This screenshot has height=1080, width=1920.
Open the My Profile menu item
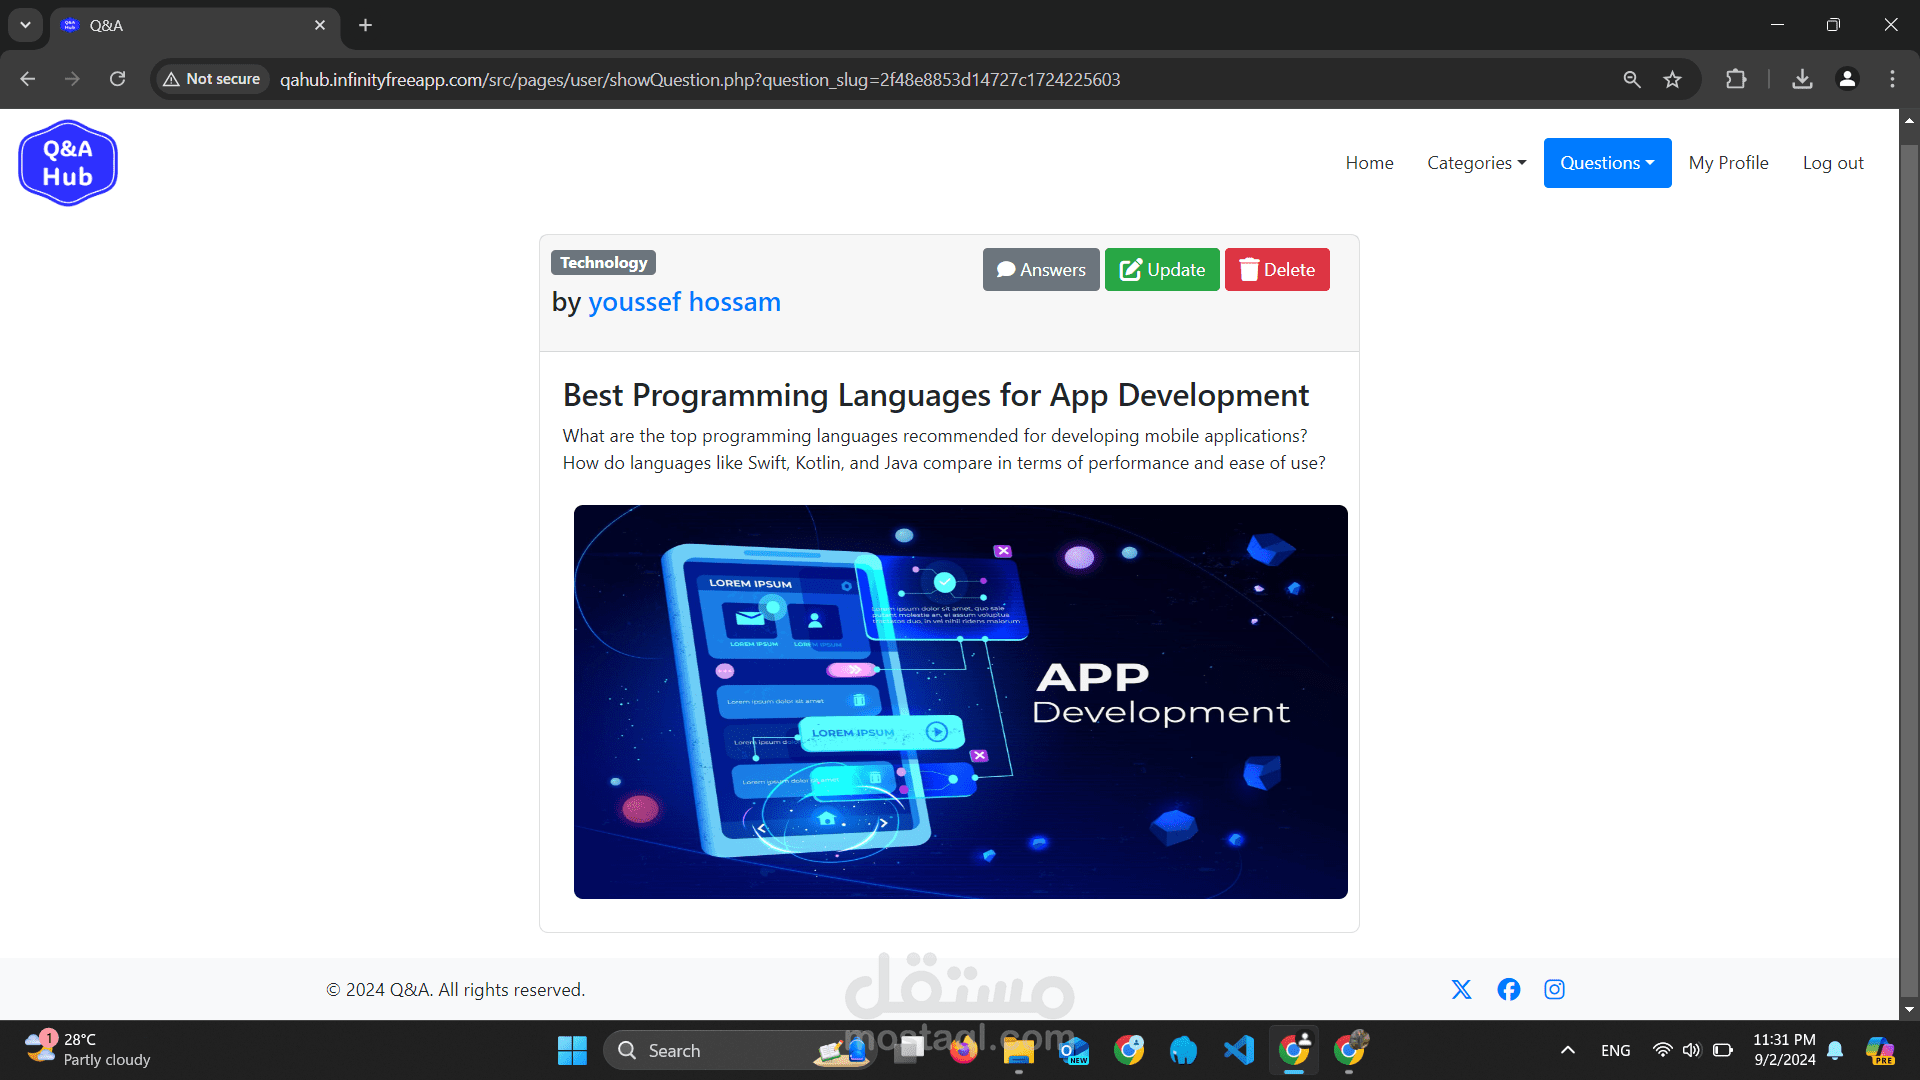(1728, 163)
